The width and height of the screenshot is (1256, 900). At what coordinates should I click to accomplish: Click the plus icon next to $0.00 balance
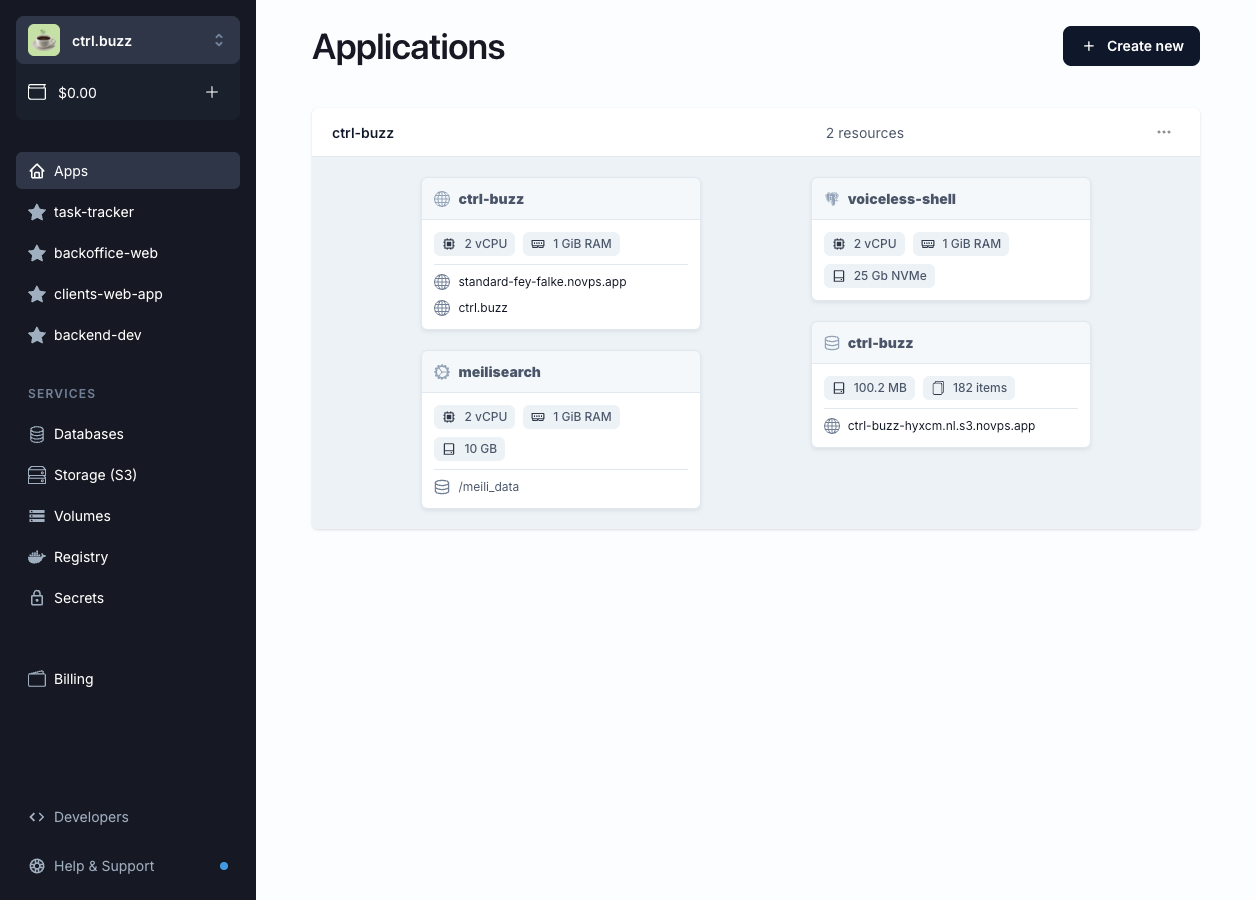(x=212, y=92)
